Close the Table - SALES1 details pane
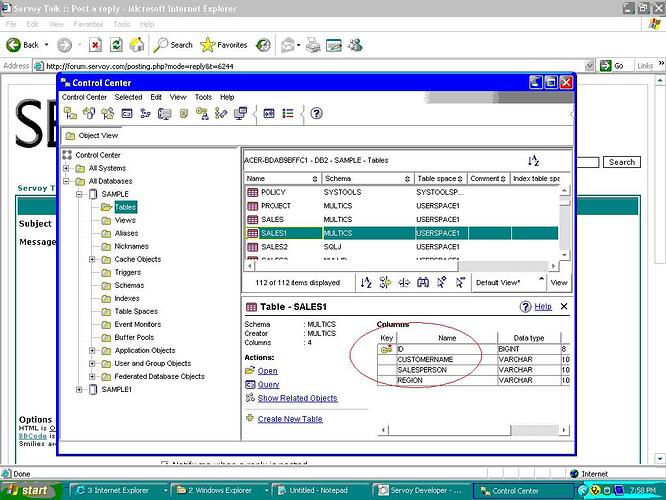The image size is (666, 500). click(564, 306)
